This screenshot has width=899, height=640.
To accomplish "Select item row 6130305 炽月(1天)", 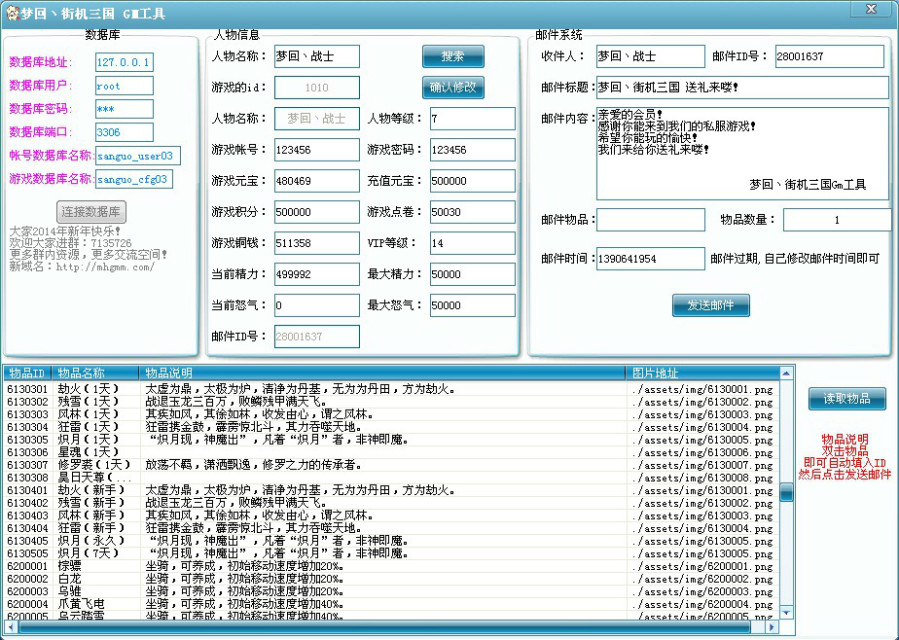I will tap(392, 440).
